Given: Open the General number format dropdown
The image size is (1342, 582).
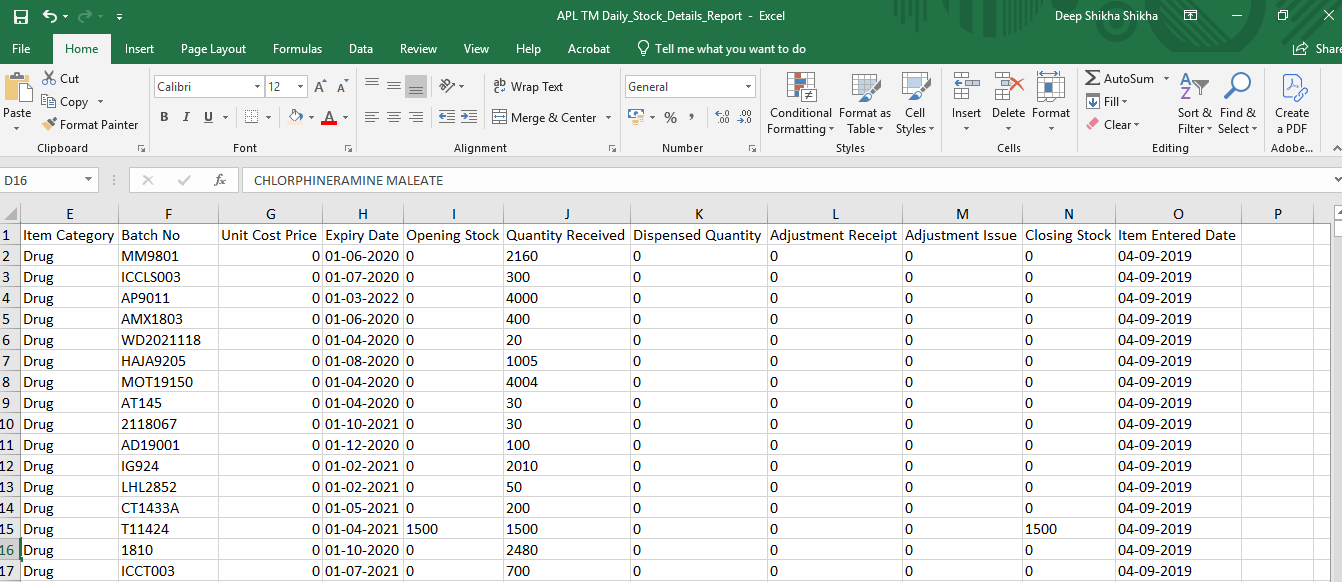Looking at the screenshot, I should 748,87.
